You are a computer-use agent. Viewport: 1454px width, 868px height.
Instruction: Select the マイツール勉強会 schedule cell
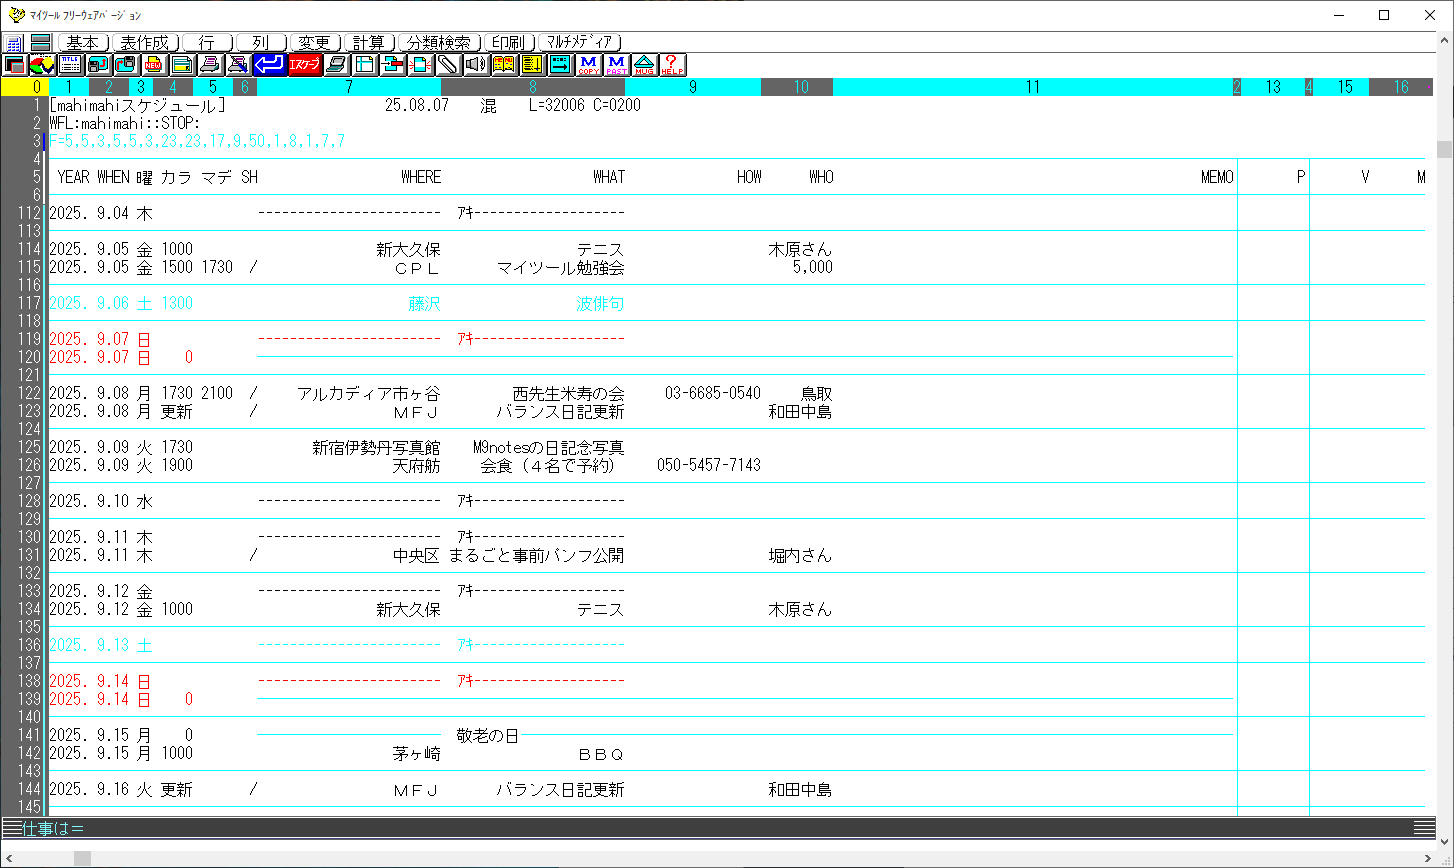pos(560,267)
